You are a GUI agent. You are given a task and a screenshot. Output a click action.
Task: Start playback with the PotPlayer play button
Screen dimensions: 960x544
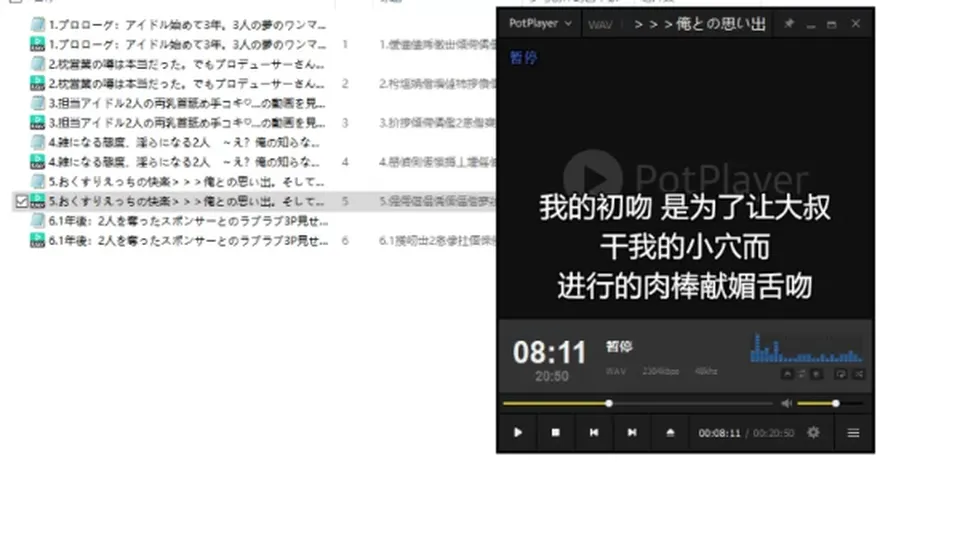point(518,433)
